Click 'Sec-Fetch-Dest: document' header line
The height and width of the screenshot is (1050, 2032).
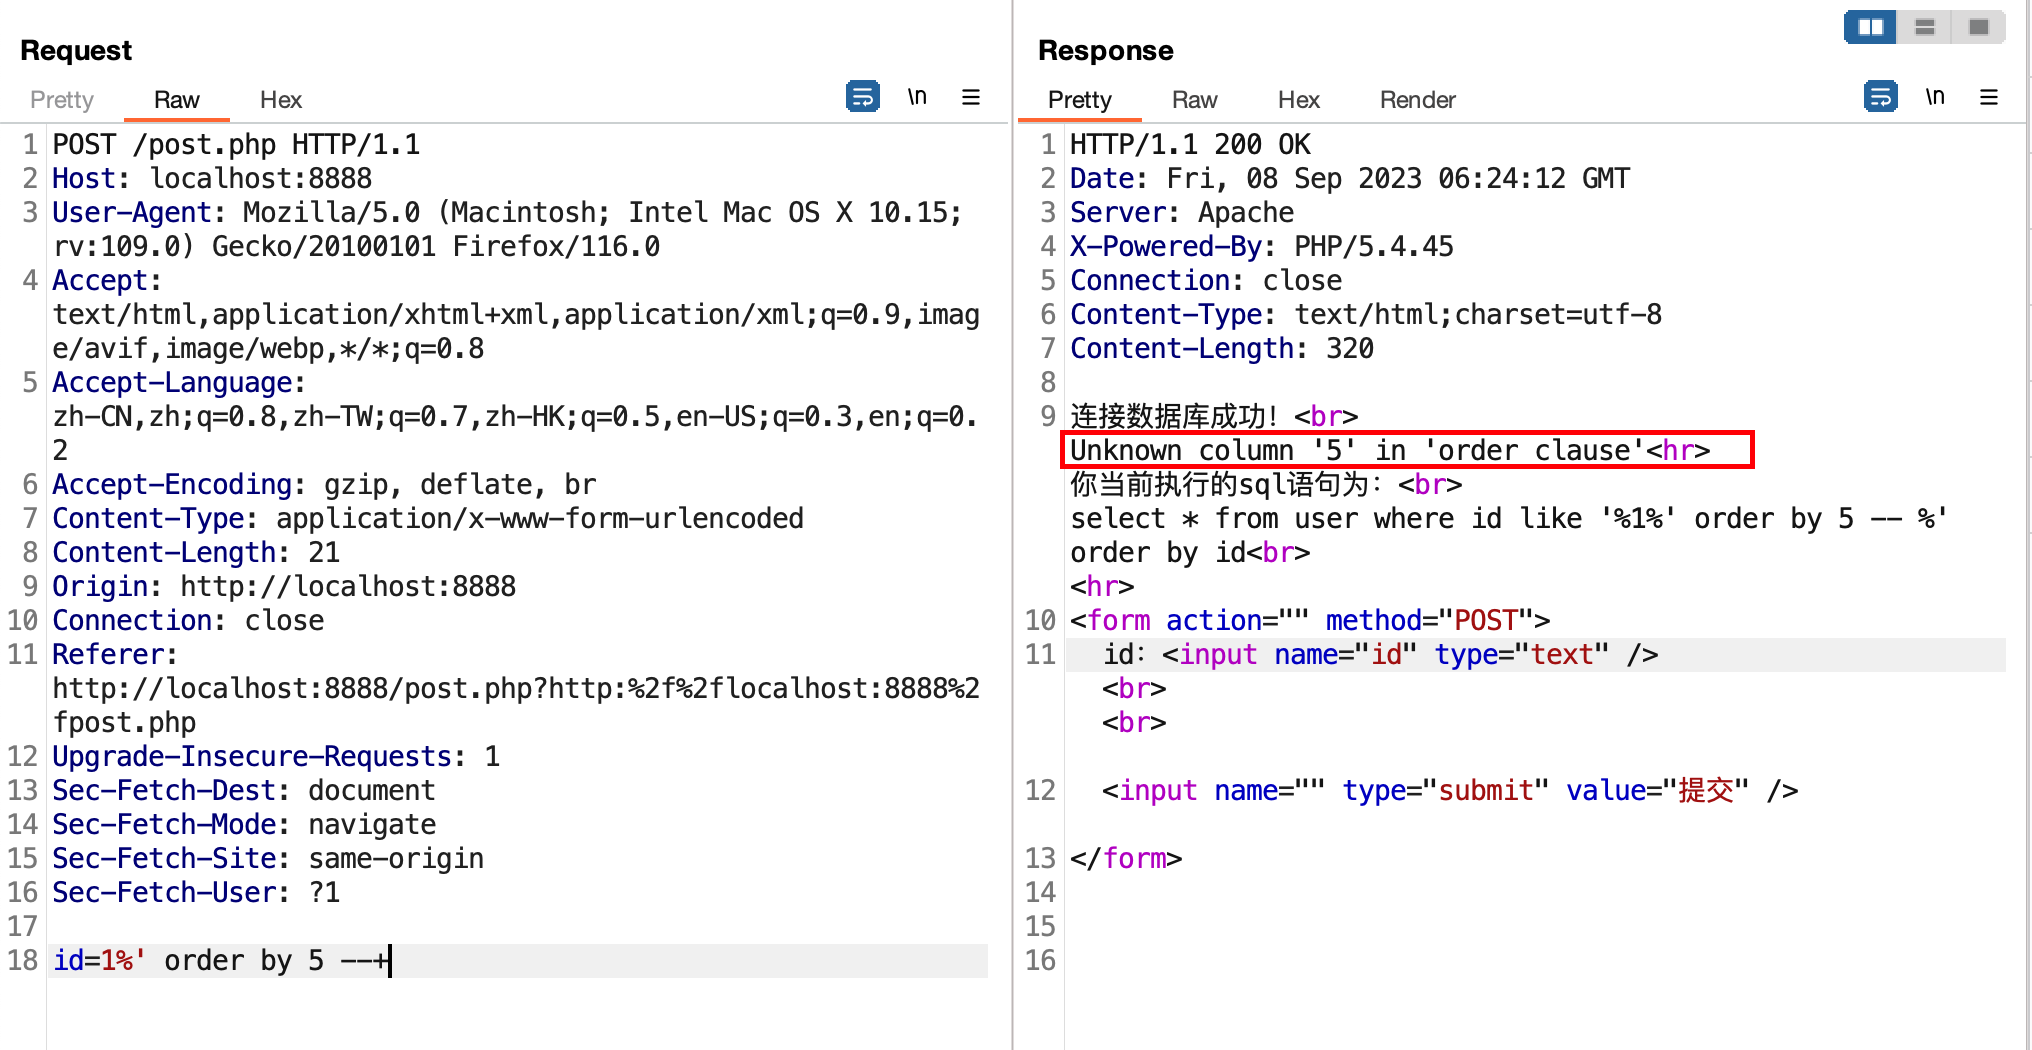(244, 791)
